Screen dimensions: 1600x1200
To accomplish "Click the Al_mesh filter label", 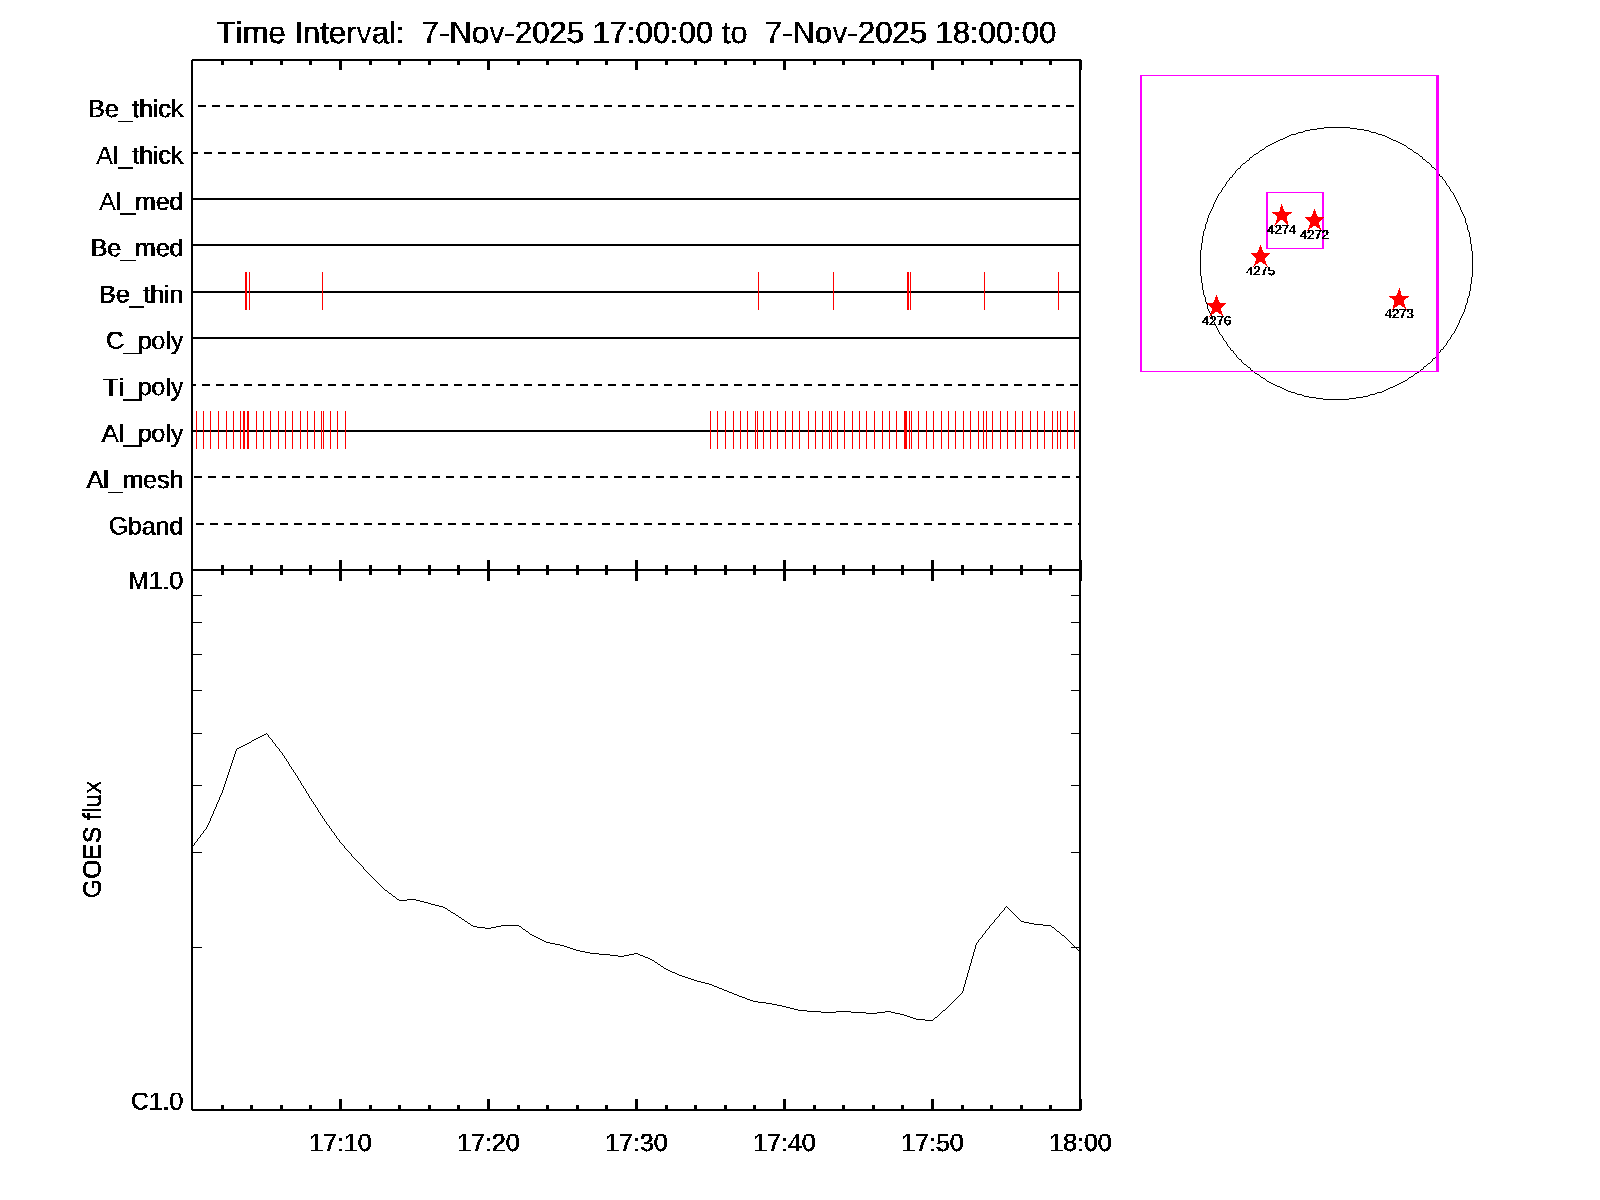I will 135,480.
